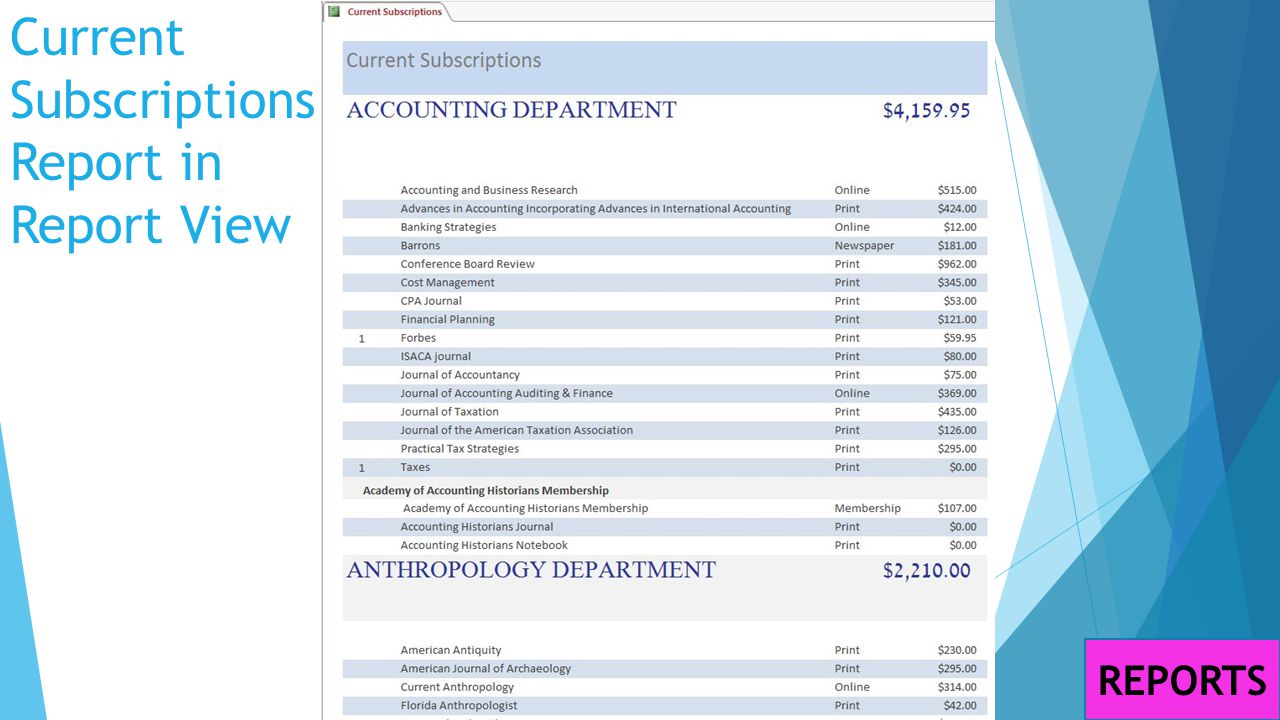Click Online type for Accounting and Business Research
Image resolution: width=1280 pixels, height=720 pixels.
pyautogui.click(x=852, y=190)
